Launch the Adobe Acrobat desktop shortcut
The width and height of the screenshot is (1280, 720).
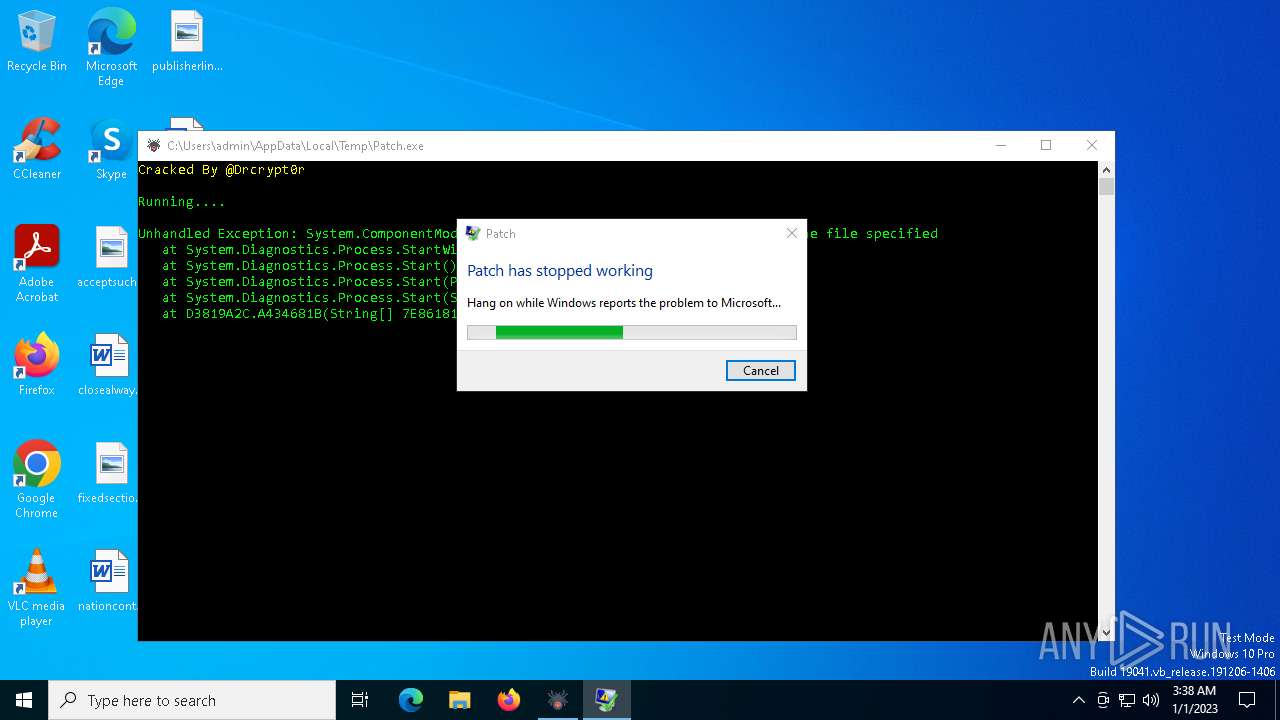37,263
